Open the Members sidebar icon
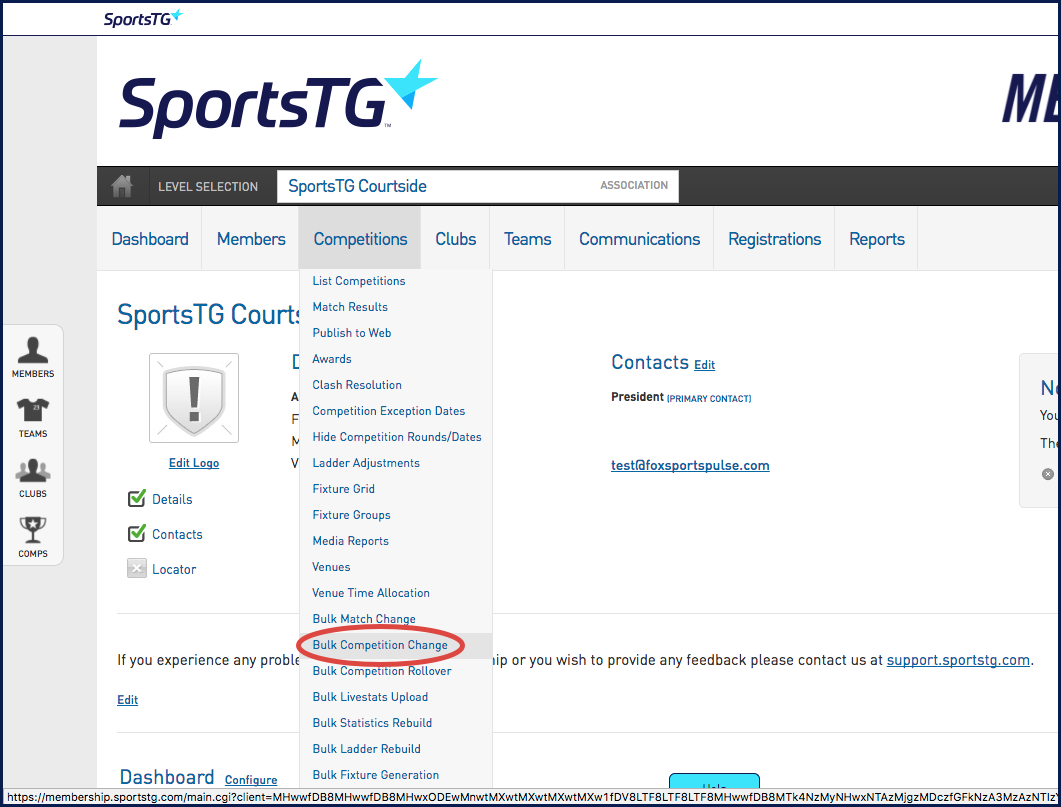 tap(32, 357)
